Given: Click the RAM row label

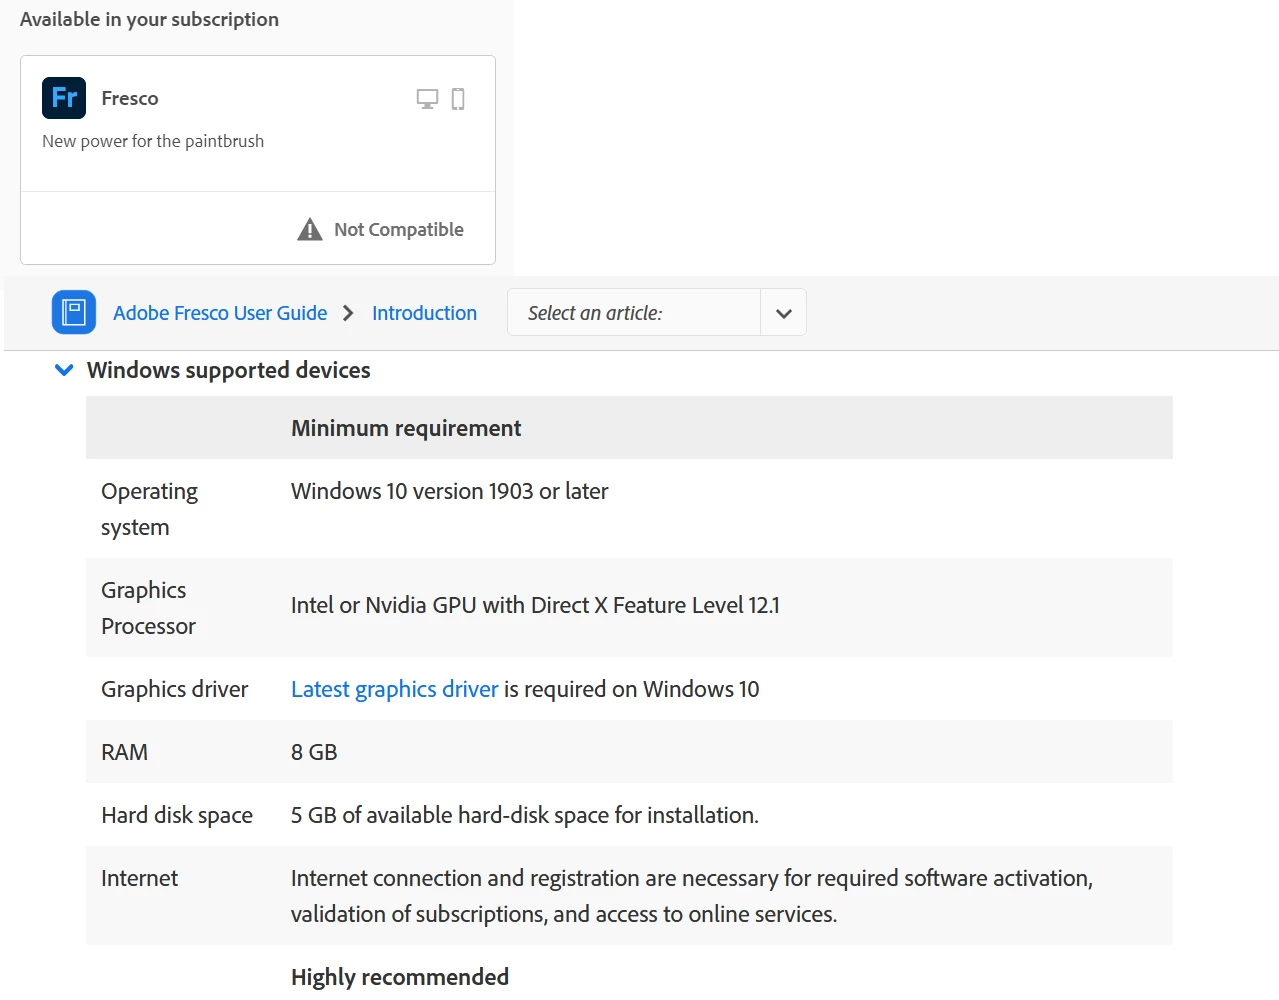Looking at the screenshot, I should [124, 752].
